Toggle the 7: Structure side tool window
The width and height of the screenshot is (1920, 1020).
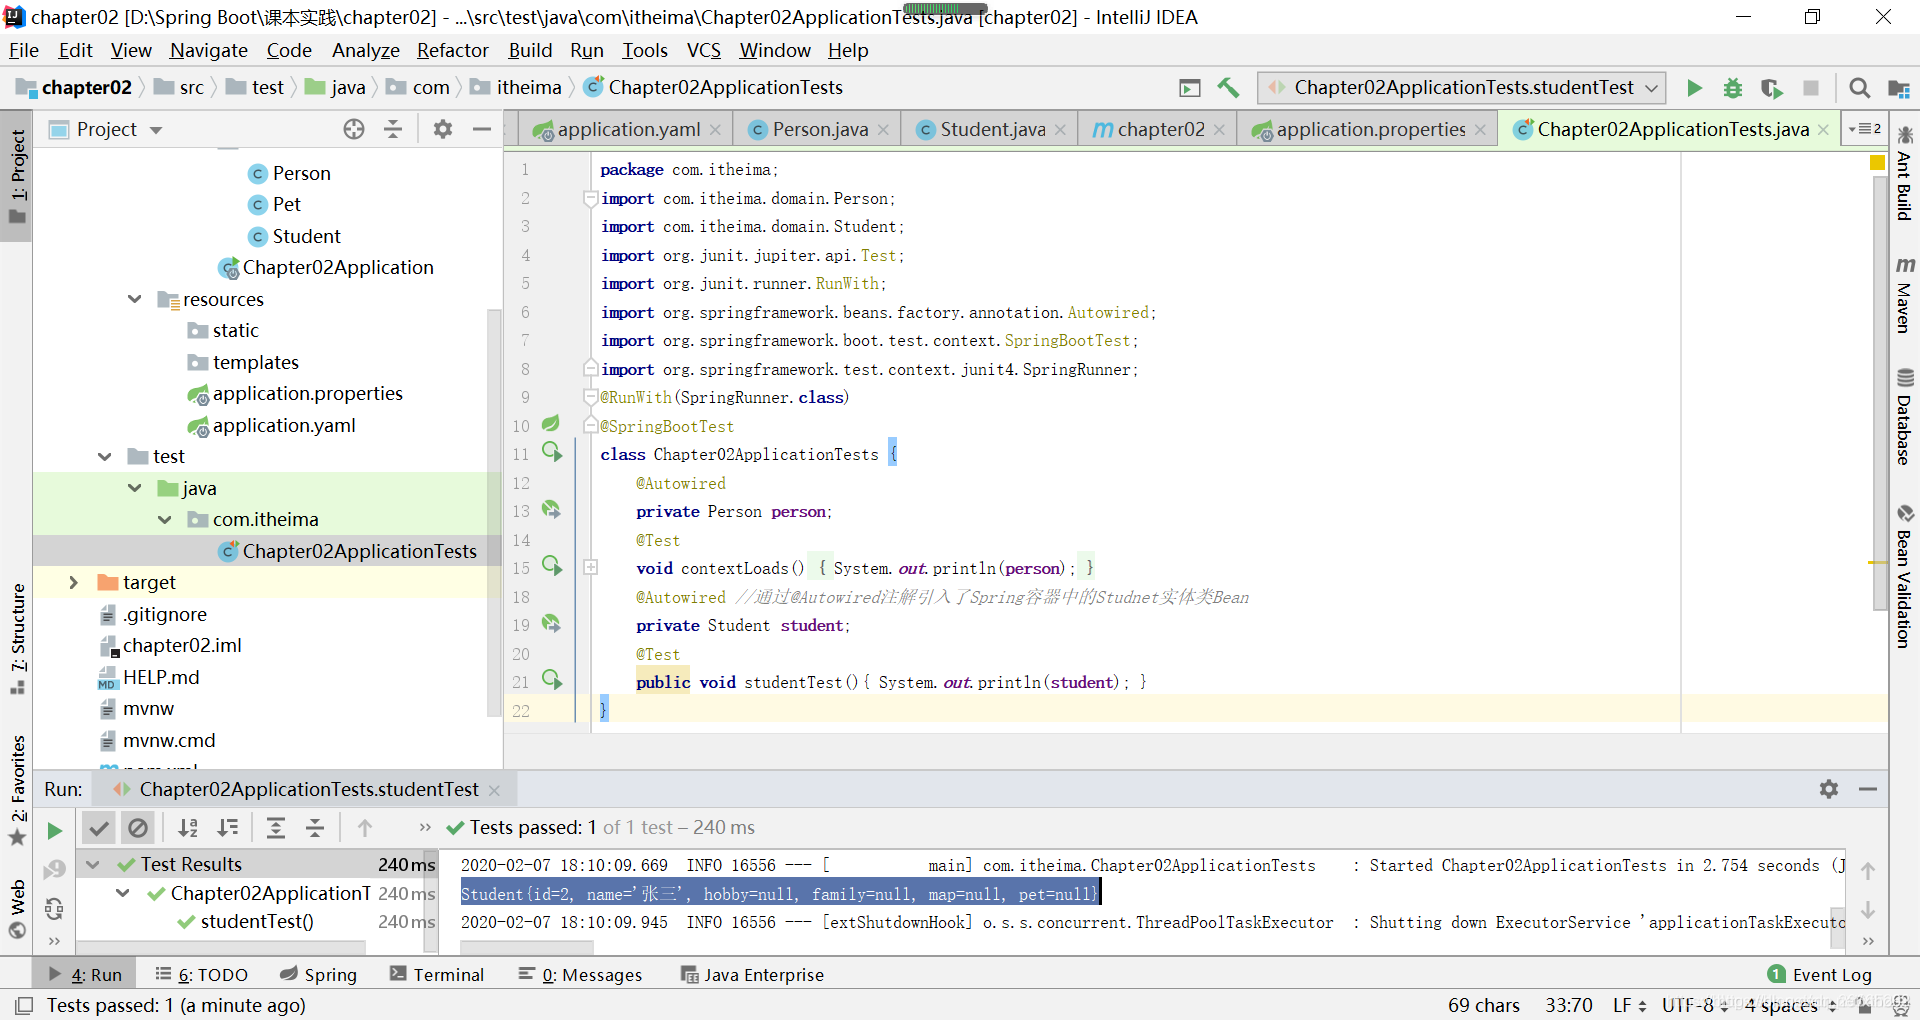[x=17, y=638]
